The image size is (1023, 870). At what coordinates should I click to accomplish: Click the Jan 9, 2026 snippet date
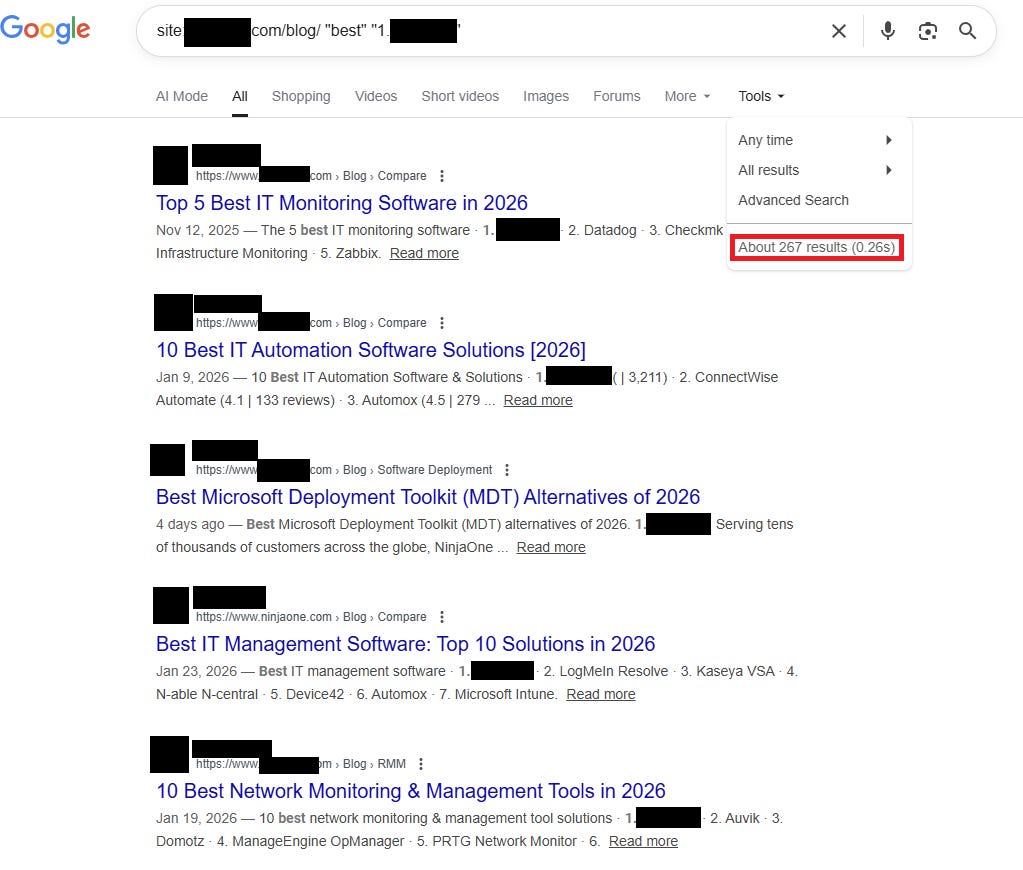pos(192,377)
